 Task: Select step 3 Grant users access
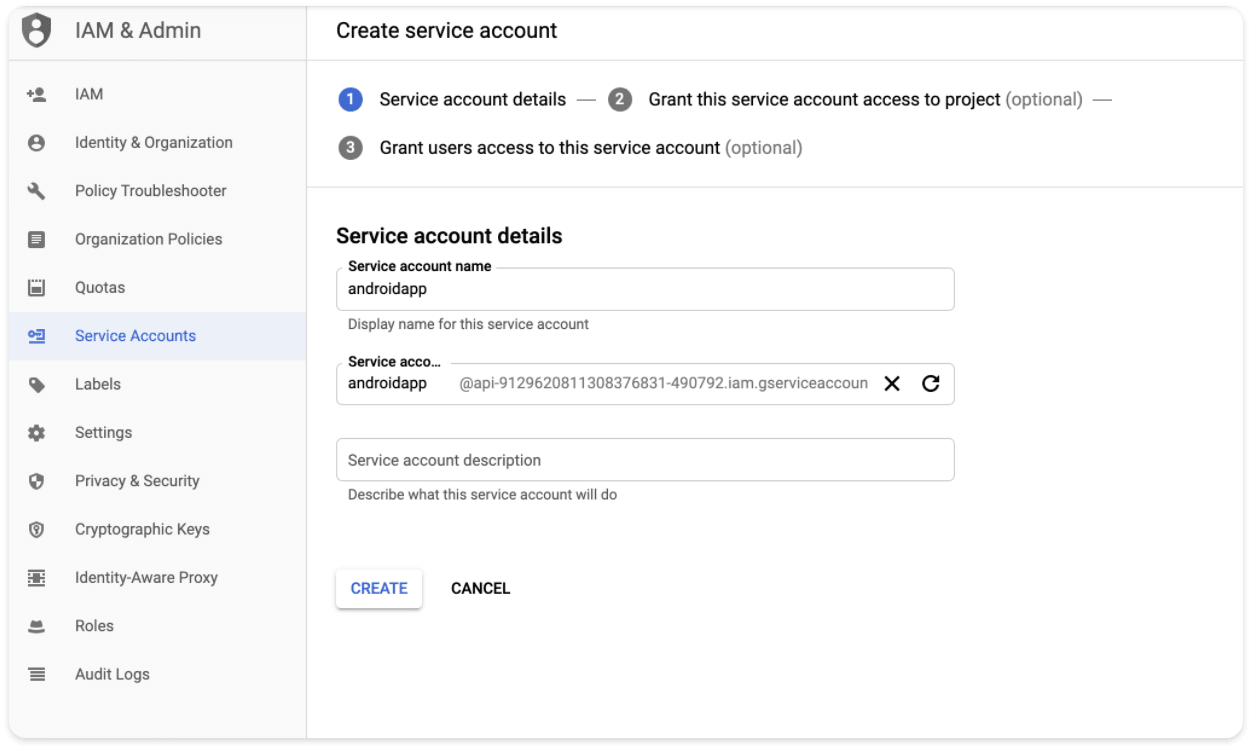(570, 148)
